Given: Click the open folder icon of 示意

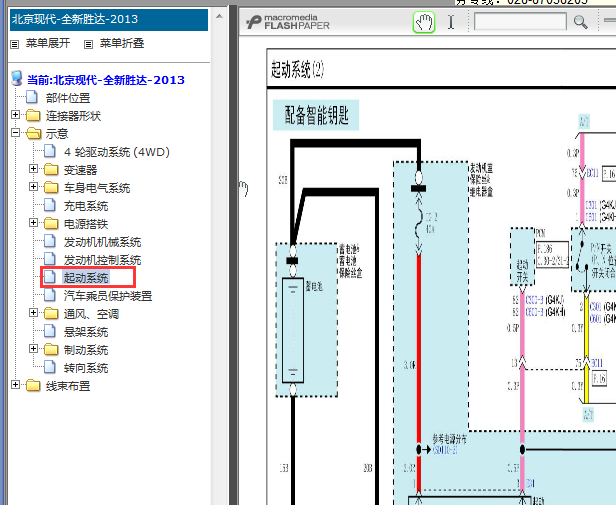Looking at the screenshot, I should 33,134.
